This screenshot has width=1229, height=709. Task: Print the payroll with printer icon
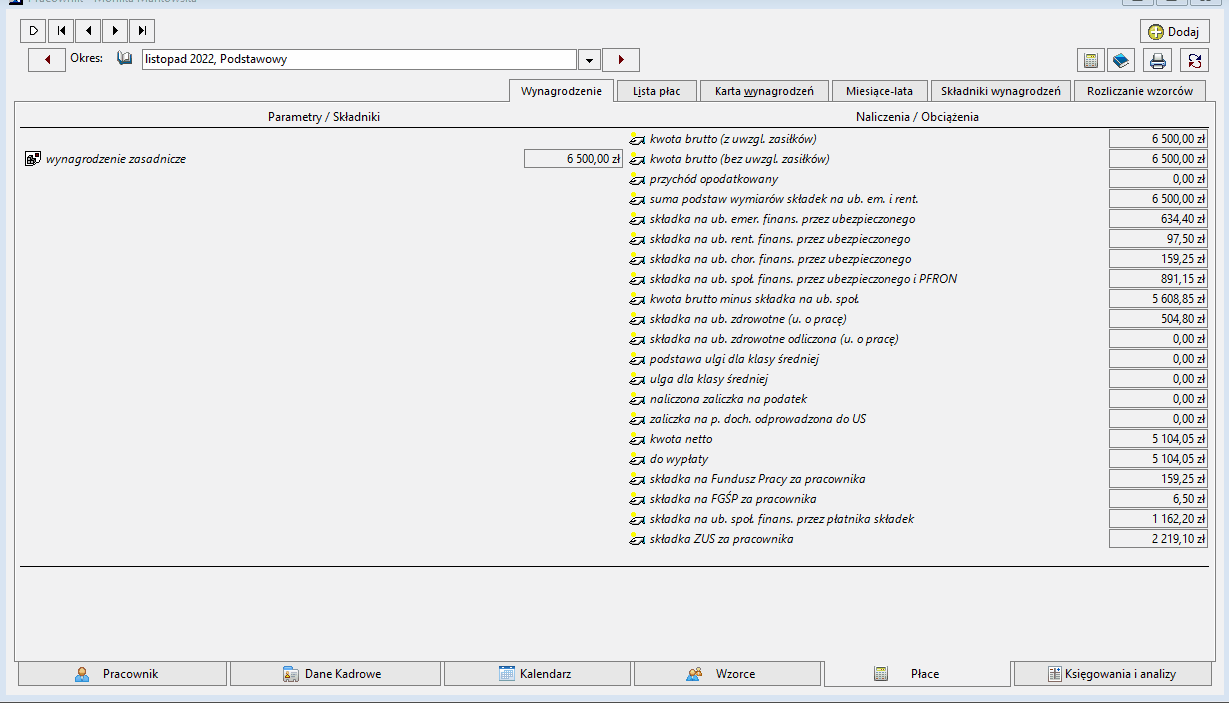[1158, 60]
